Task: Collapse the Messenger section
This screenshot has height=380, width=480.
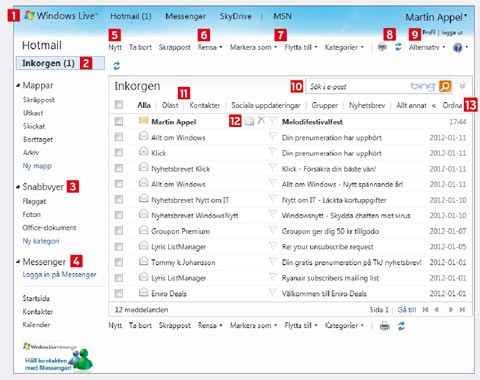Action: 18,262
